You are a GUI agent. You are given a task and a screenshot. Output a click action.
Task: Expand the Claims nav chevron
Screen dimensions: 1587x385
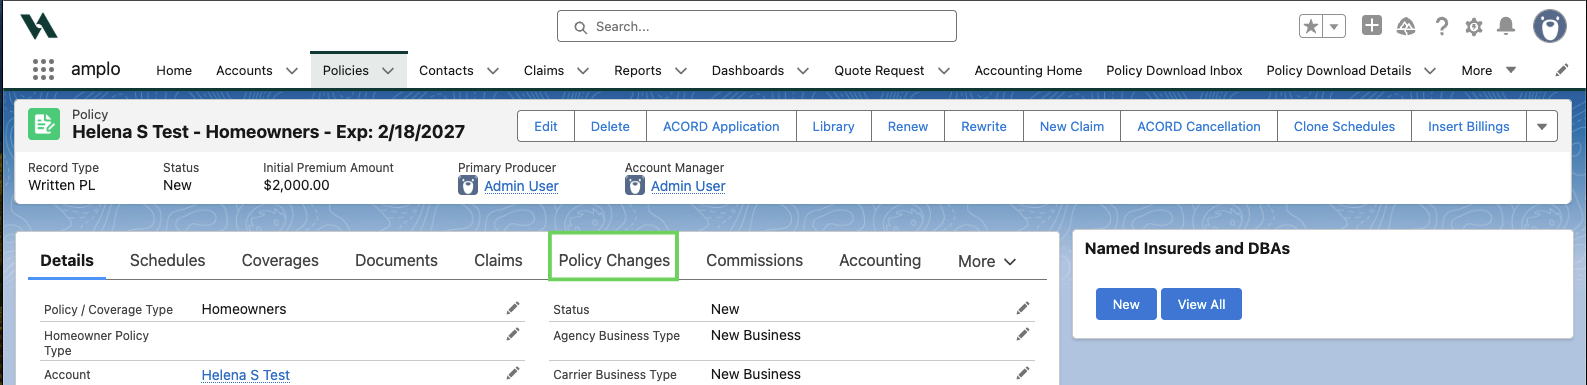583,71
